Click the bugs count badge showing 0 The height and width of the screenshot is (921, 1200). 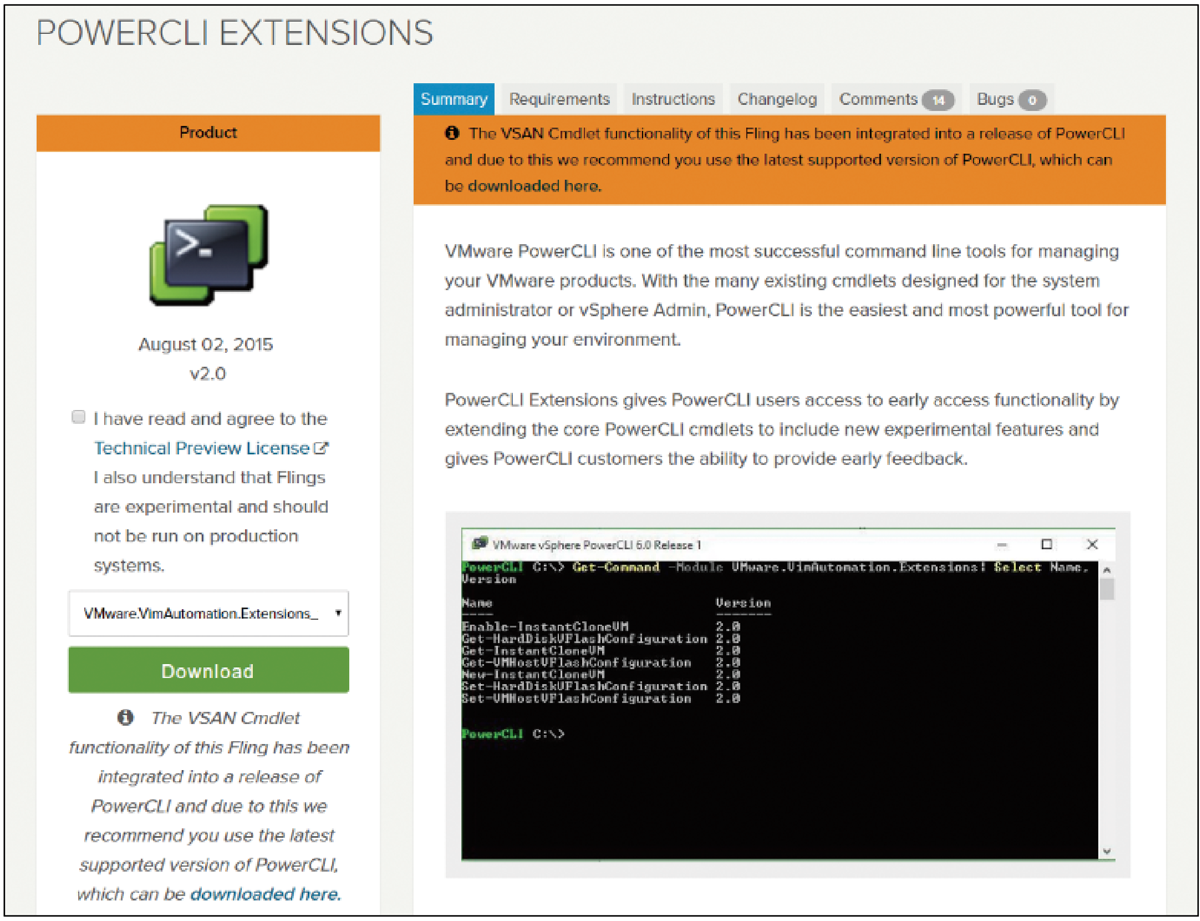(x=1033, y=100)
